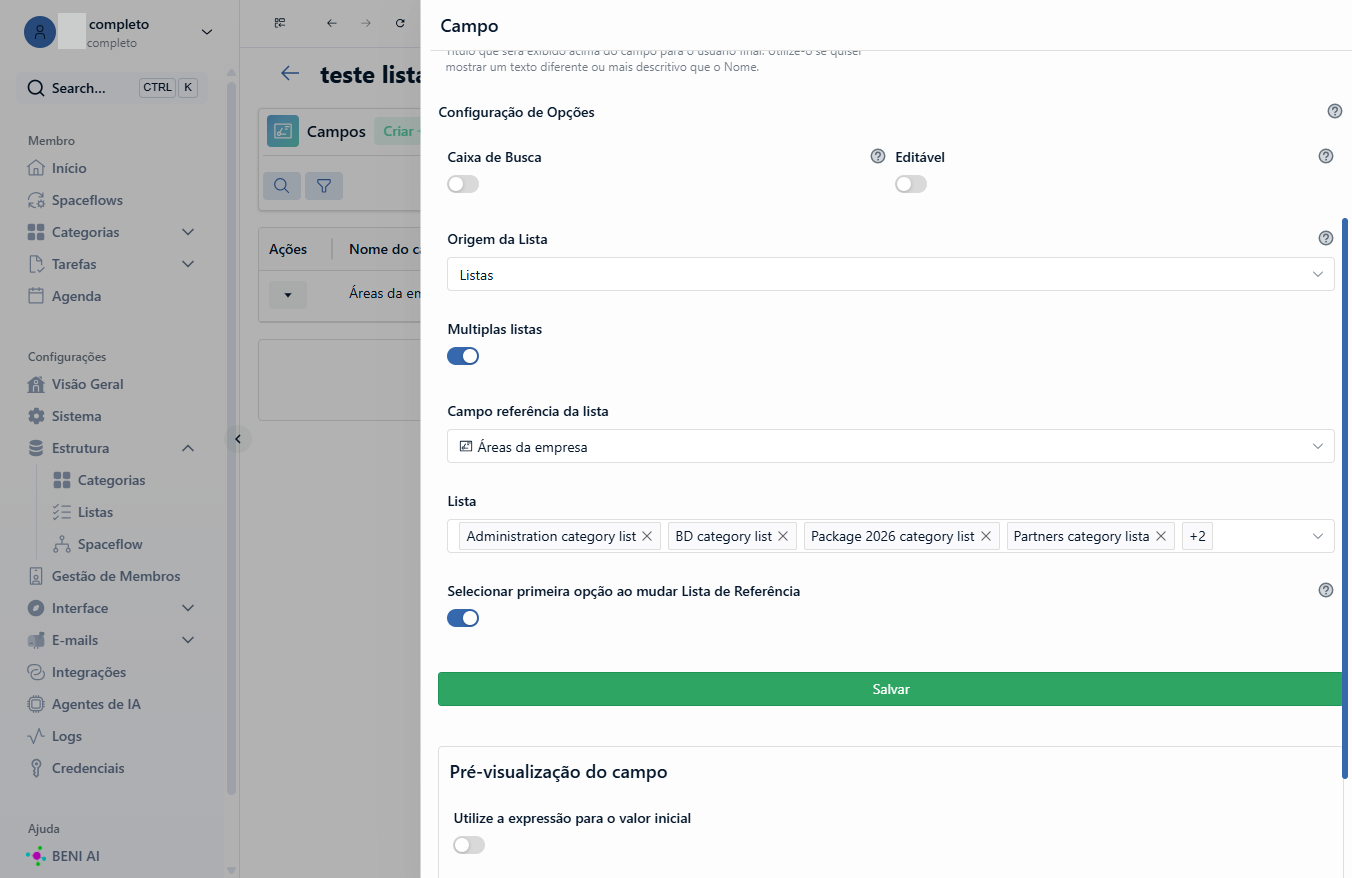
Task: Click the magnifier search button in Campos
Action: point(282,186)
